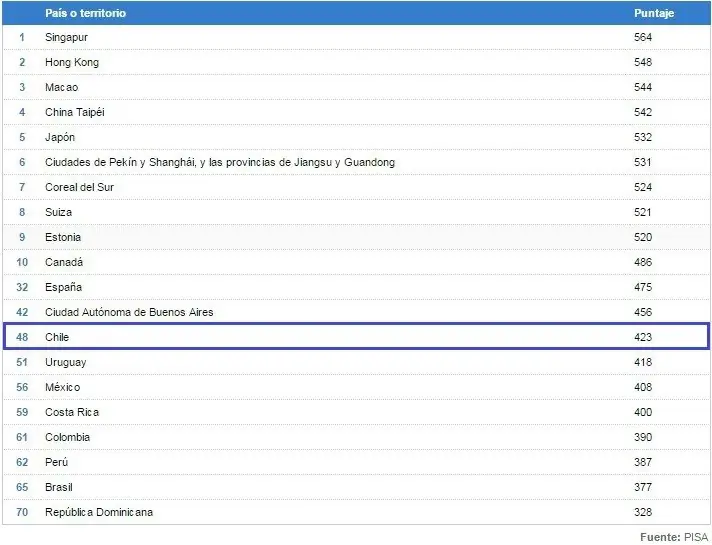Click República Dominicana's score 328

coord(643,512)
